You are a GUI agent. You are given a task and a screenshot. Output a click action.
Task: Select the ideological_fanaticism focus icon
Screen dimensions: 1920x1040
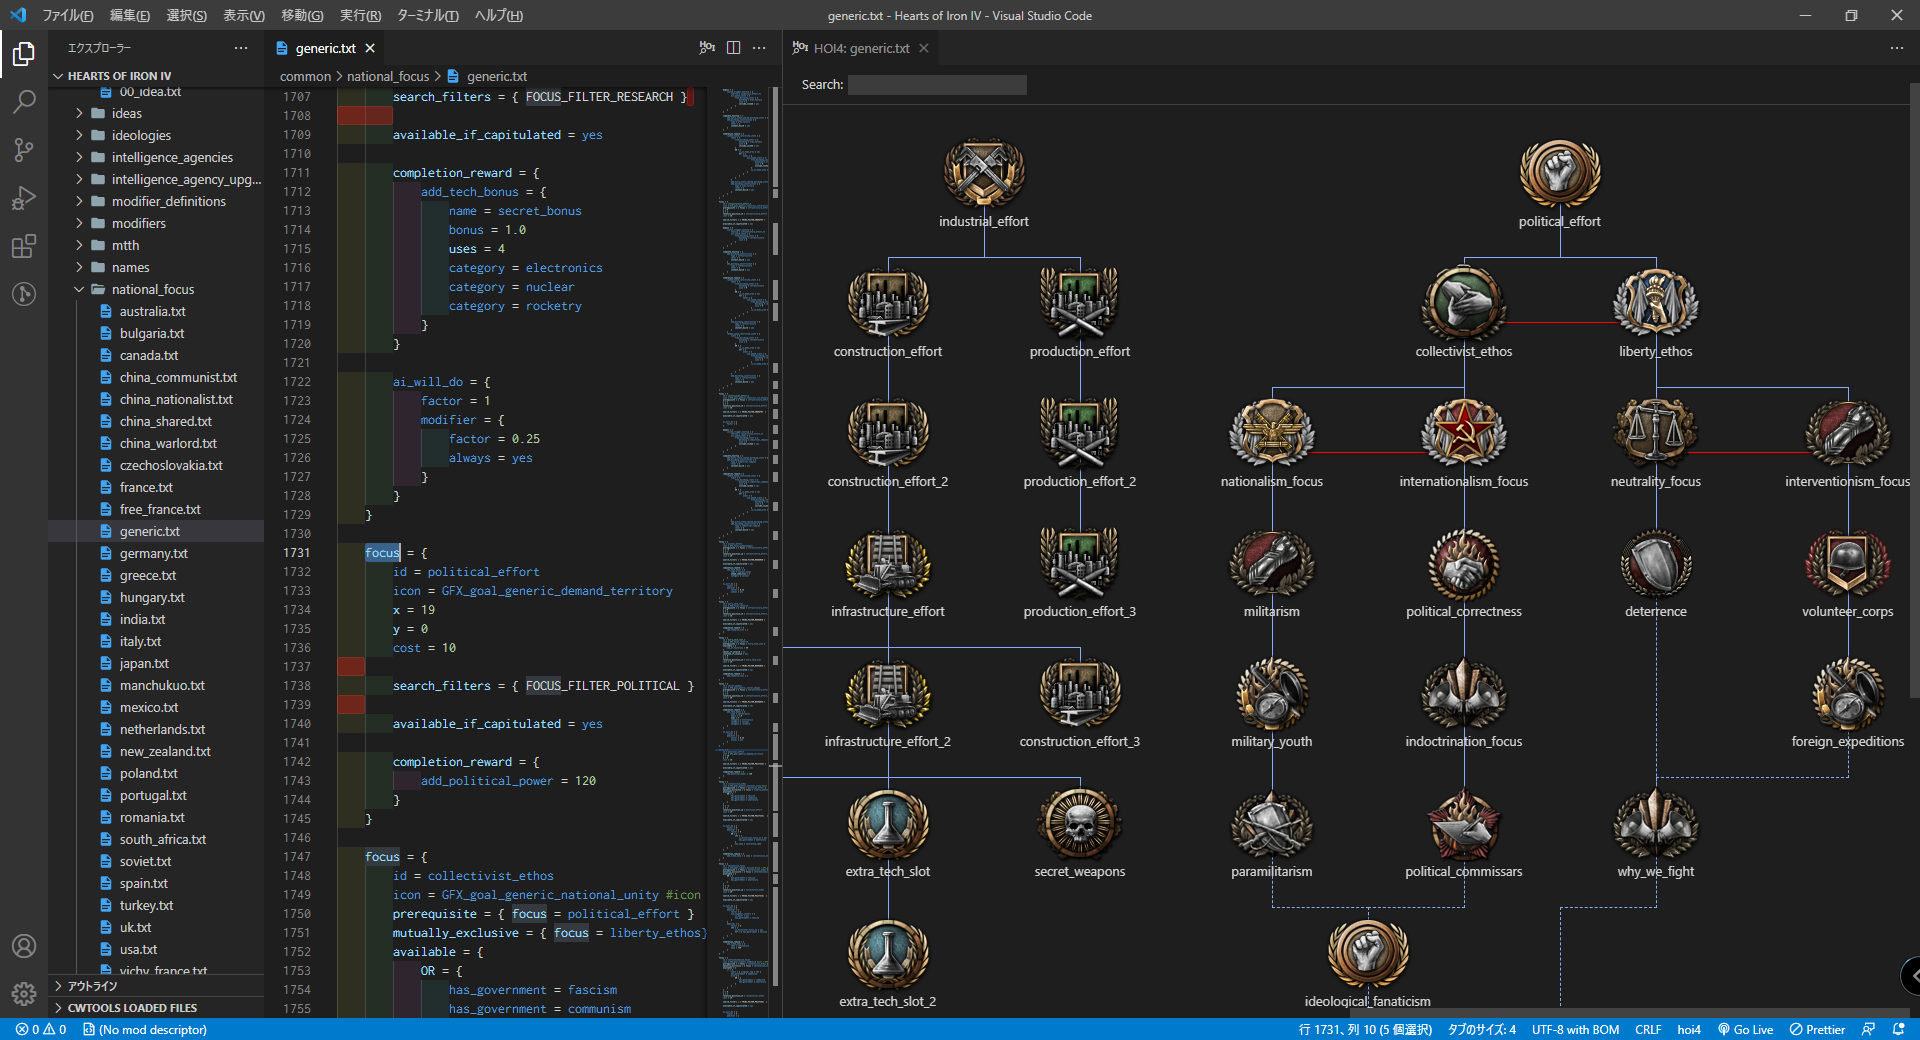click(1368, 953)
